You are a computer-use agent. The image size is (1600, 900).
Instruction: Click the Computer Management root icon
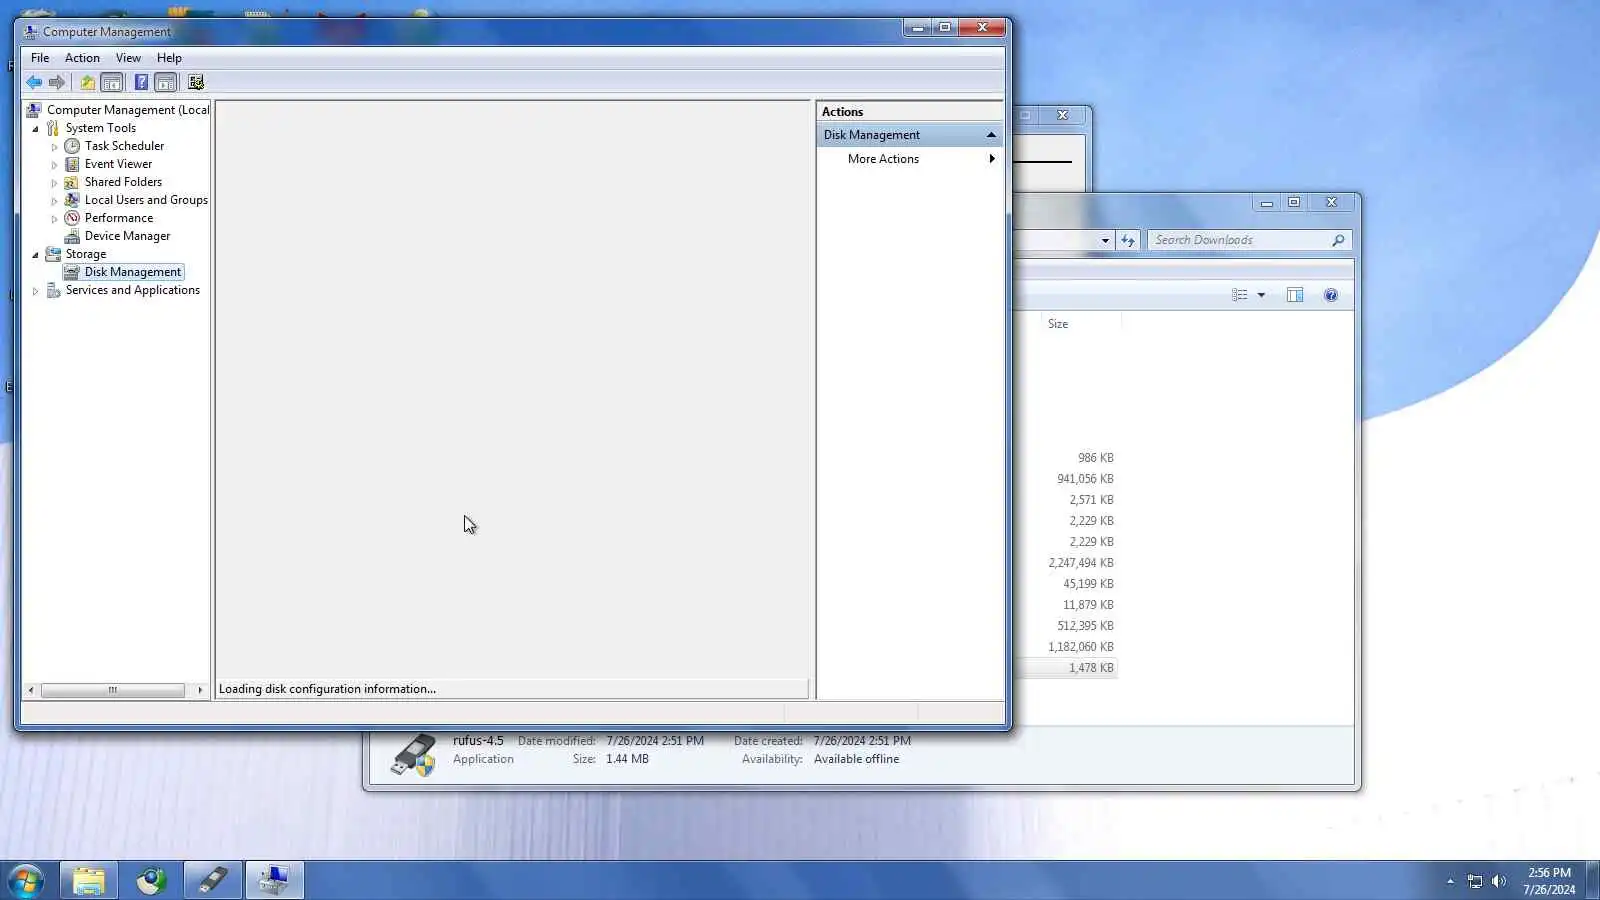tap(33, 110)
